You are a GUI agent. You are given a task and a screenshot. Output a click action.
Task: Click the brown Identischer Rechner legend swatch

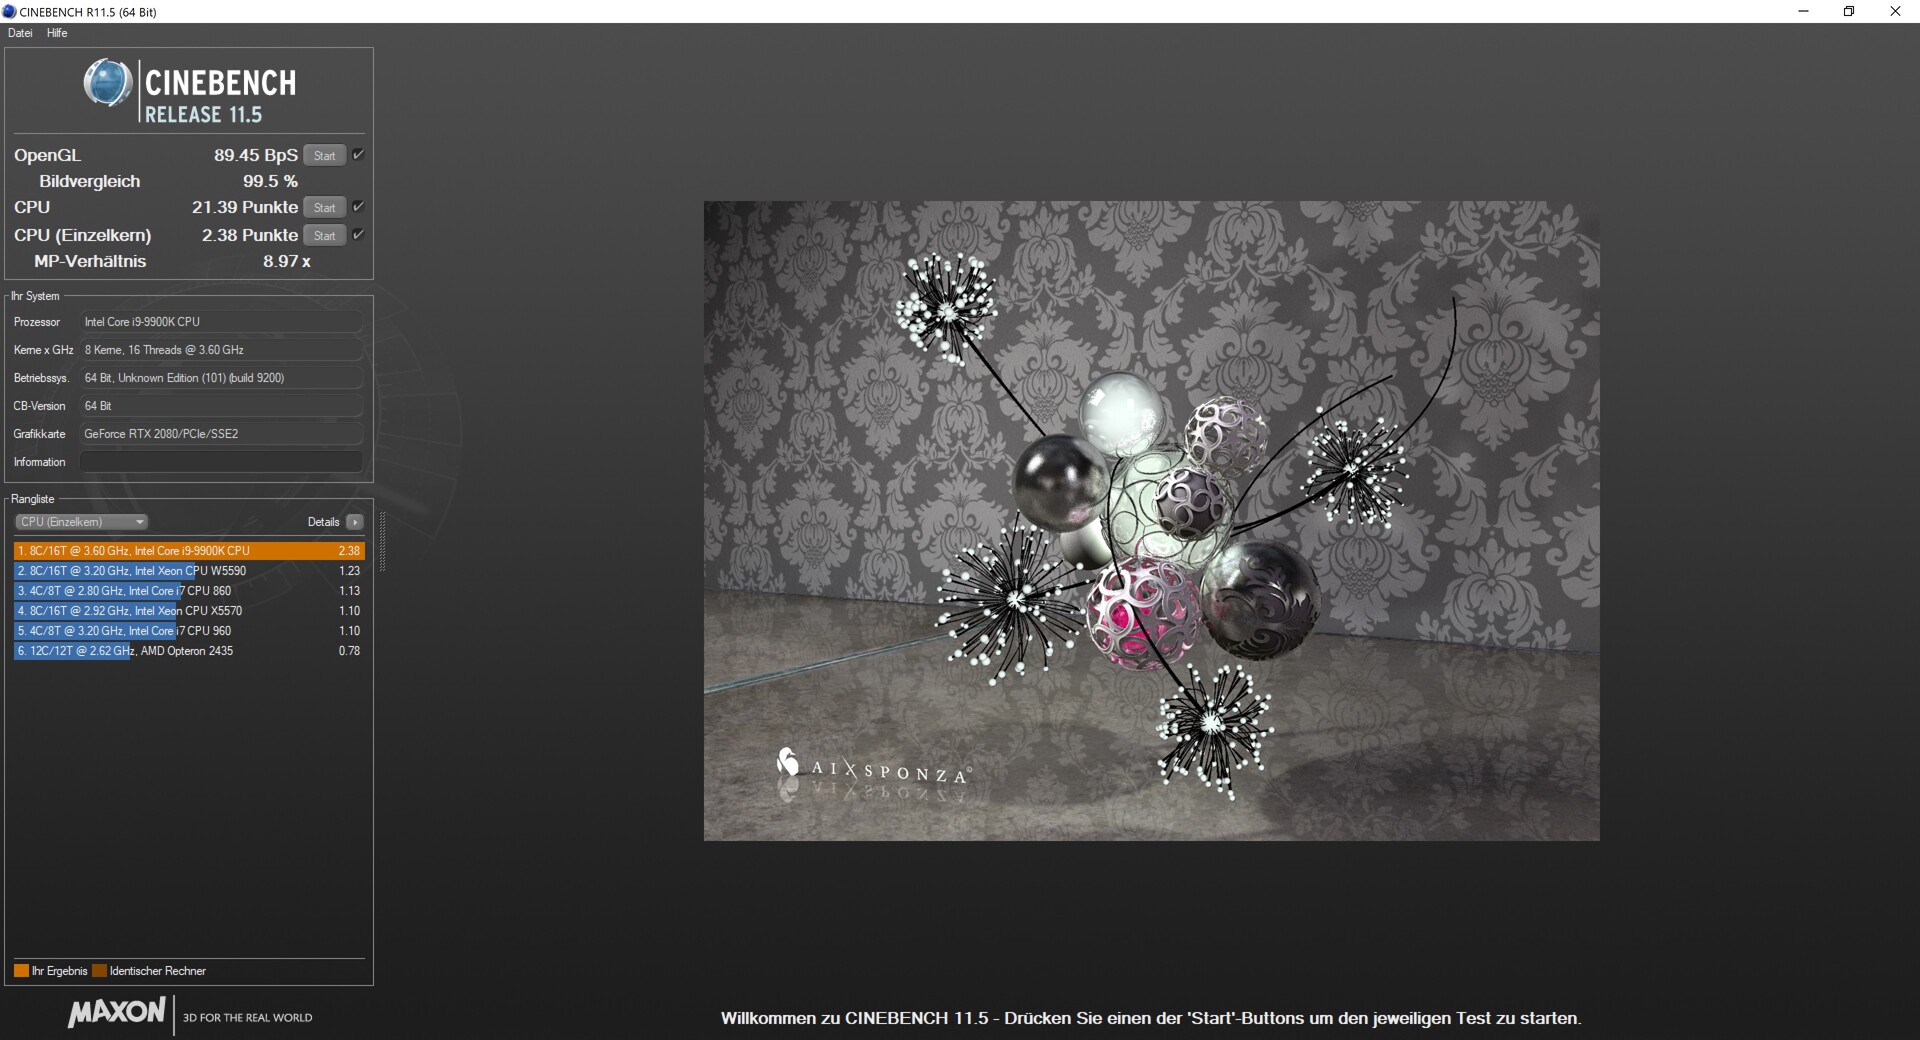[x=99, y=971]
